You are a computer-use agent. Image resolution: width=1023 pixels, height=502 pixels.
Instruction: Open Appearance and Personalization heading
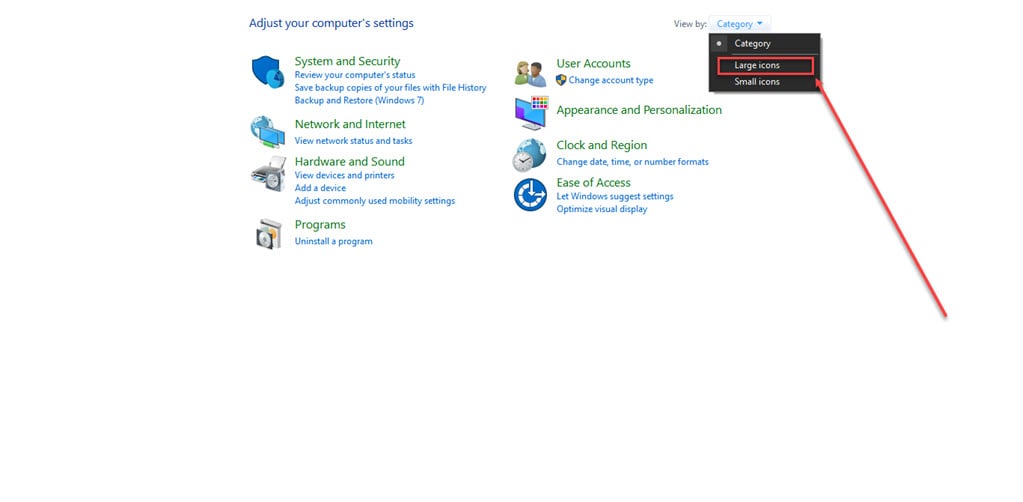[x=639, y=110]
